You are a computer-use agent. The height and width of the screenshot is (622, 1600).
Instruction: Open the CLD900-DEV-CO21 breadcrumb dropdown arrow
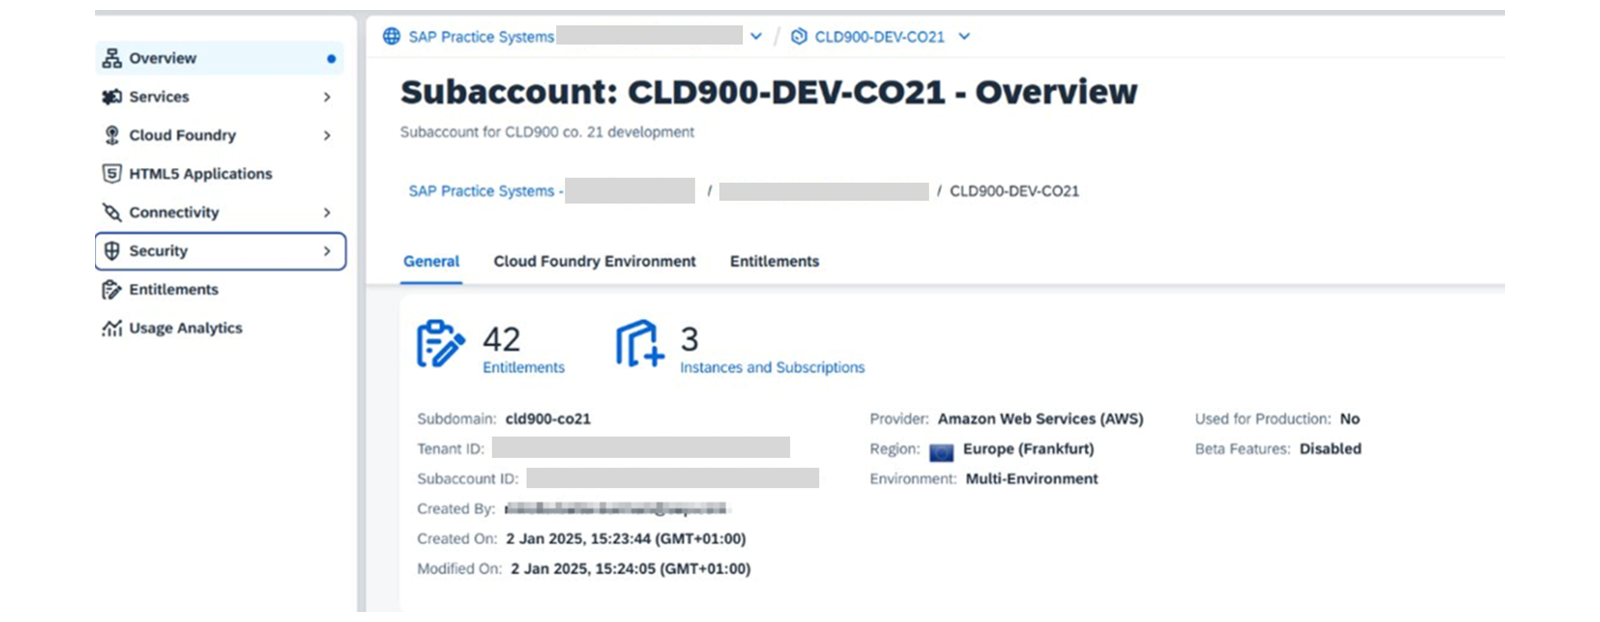click(964, 36)
